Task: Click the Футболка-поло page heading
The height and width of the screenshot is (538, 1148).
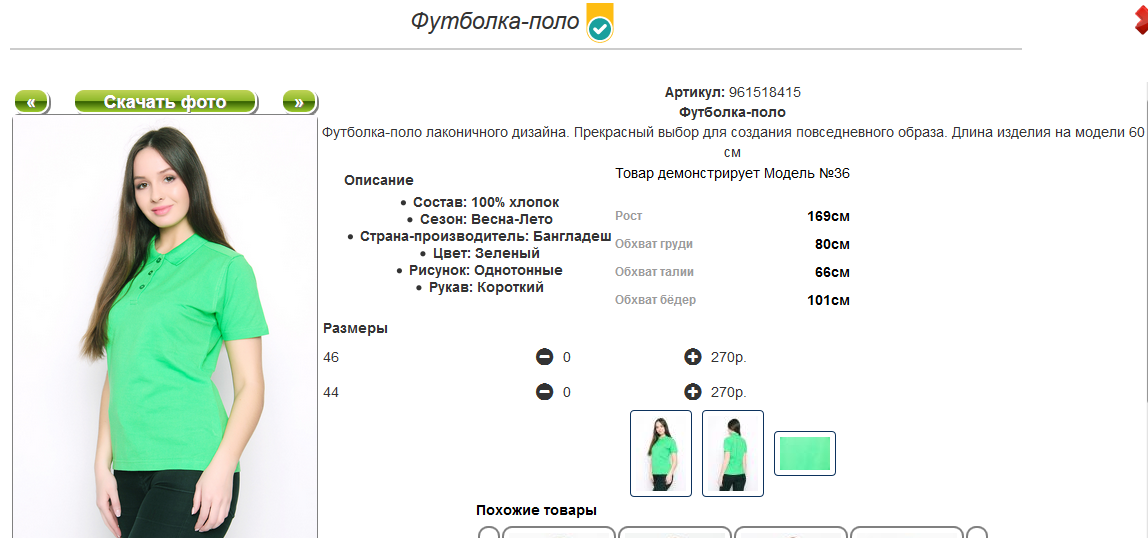Action: click(x=495, y=21)
